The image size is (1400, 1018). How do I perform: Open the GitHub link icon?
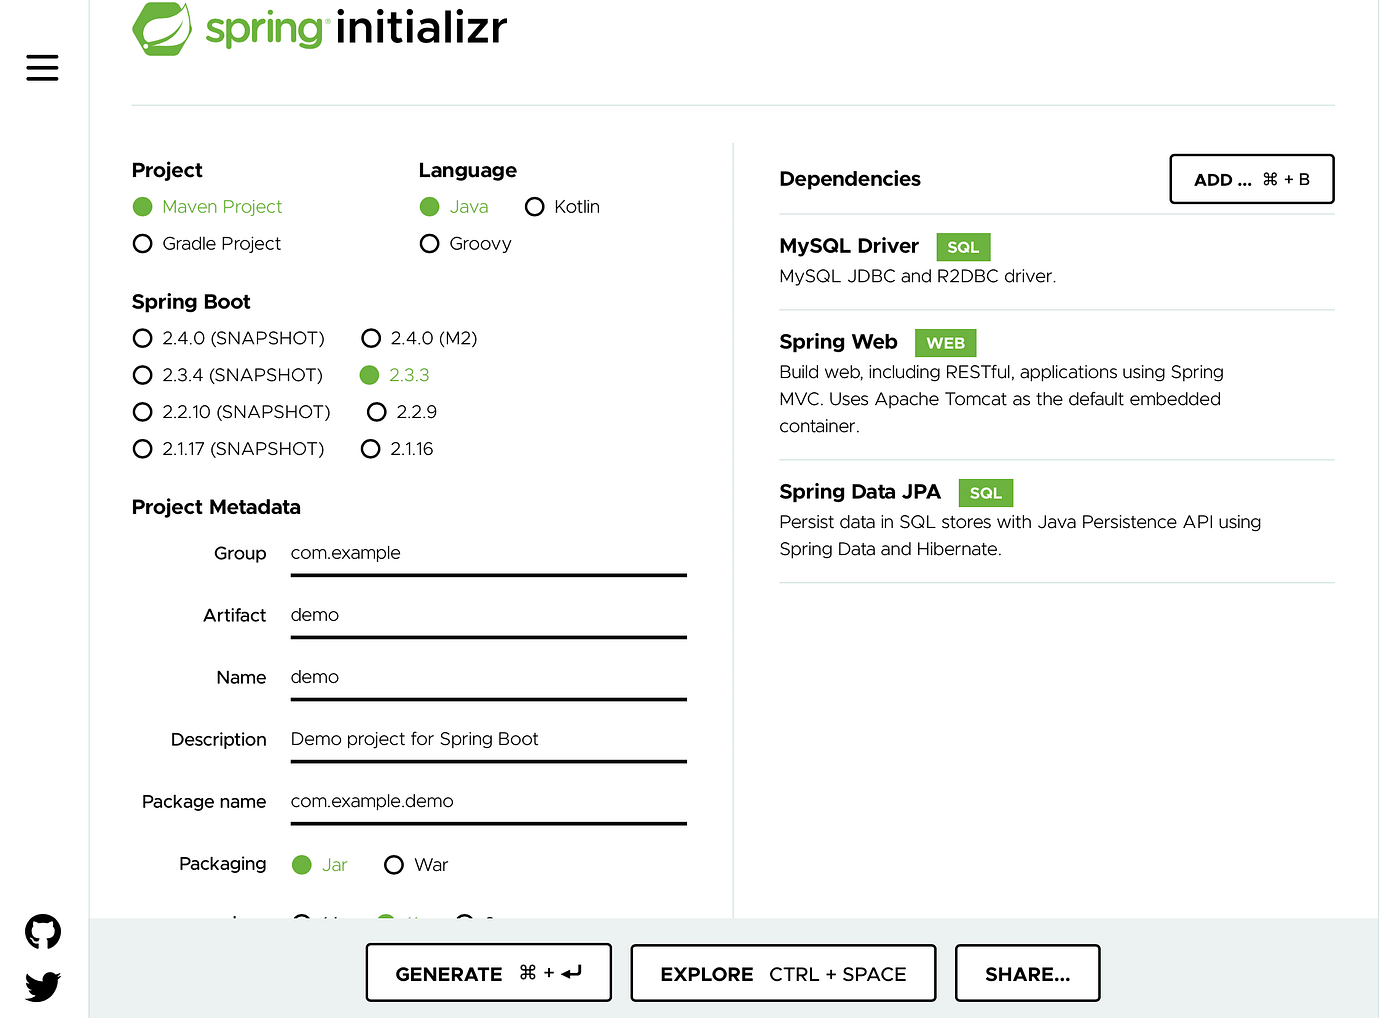[43, 932]
